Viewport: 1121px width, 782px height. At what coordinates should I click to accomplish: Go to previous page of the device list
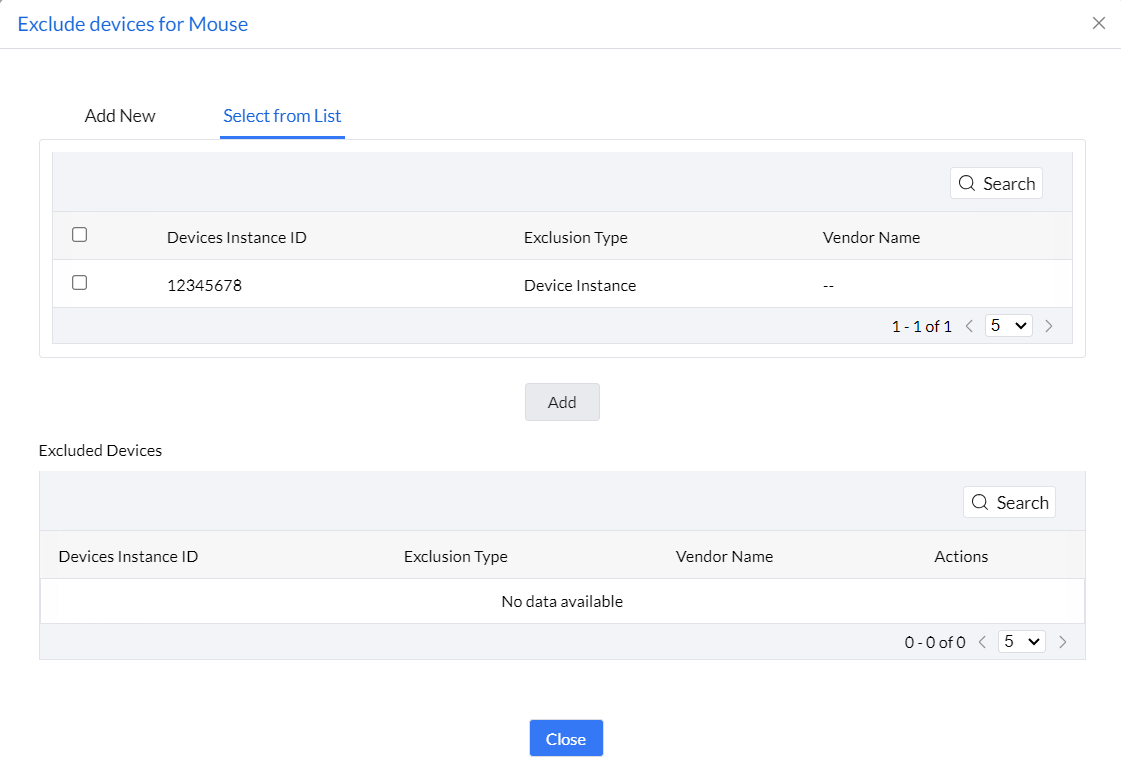point(969,326)
